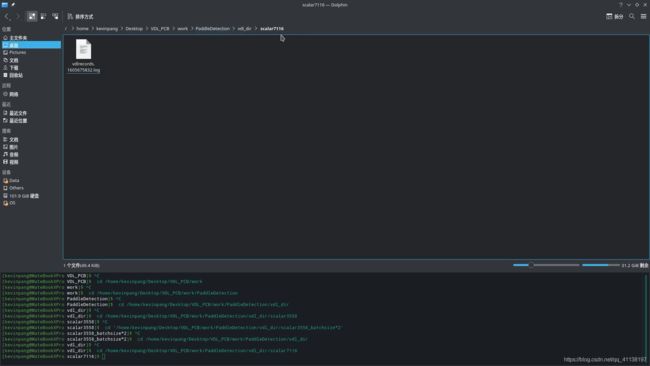
Task: Click 'scalar7116' current folder breadcrumb
Action: click(272, 29)
